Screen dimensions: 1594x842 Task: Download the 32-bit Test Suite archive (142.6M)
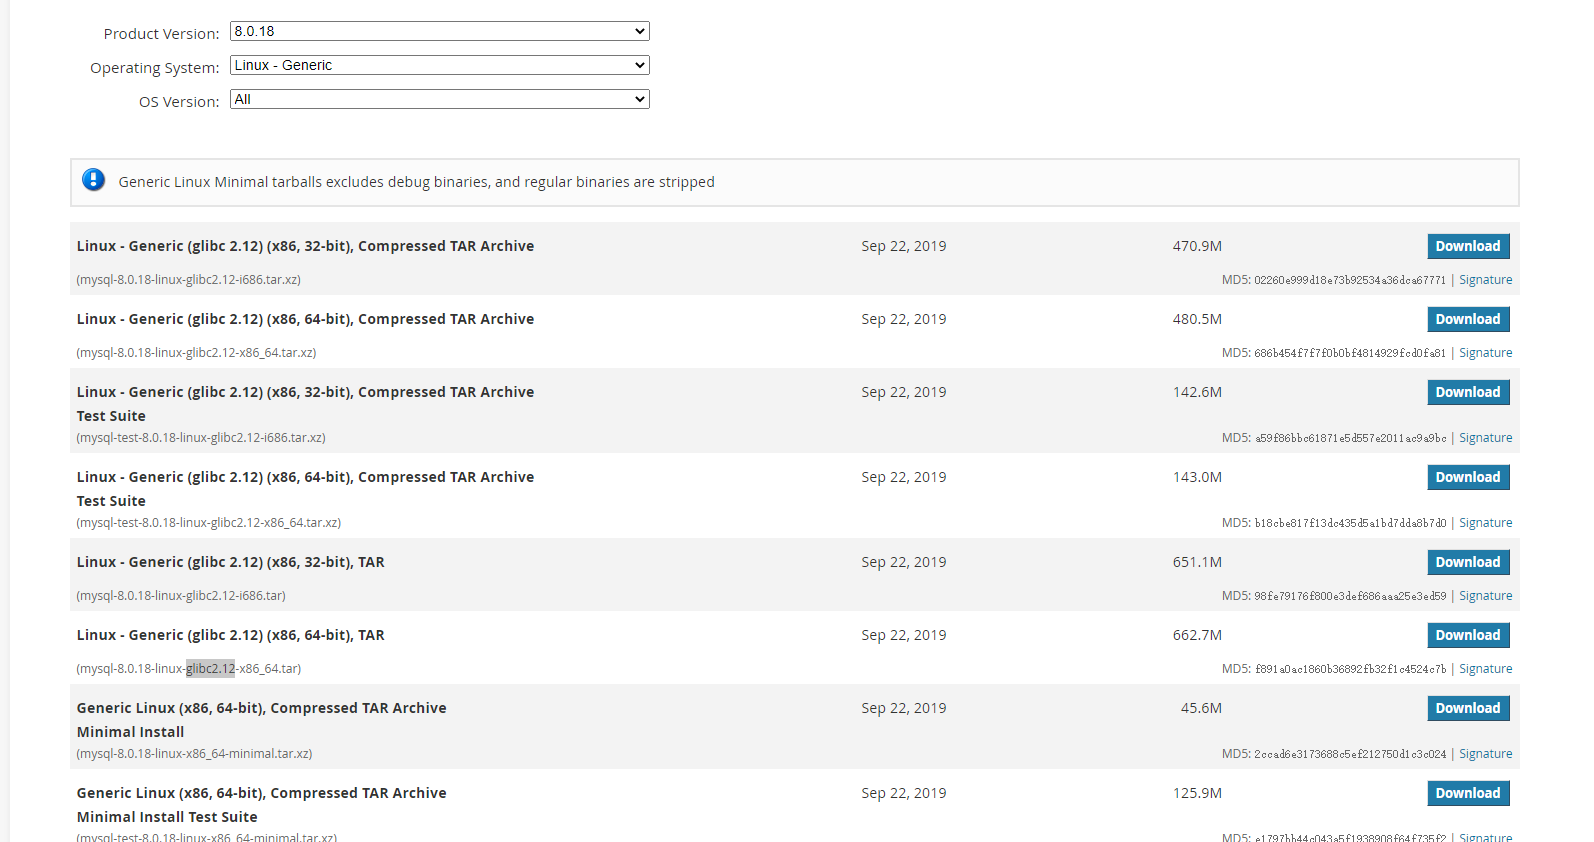[1468, 392]
